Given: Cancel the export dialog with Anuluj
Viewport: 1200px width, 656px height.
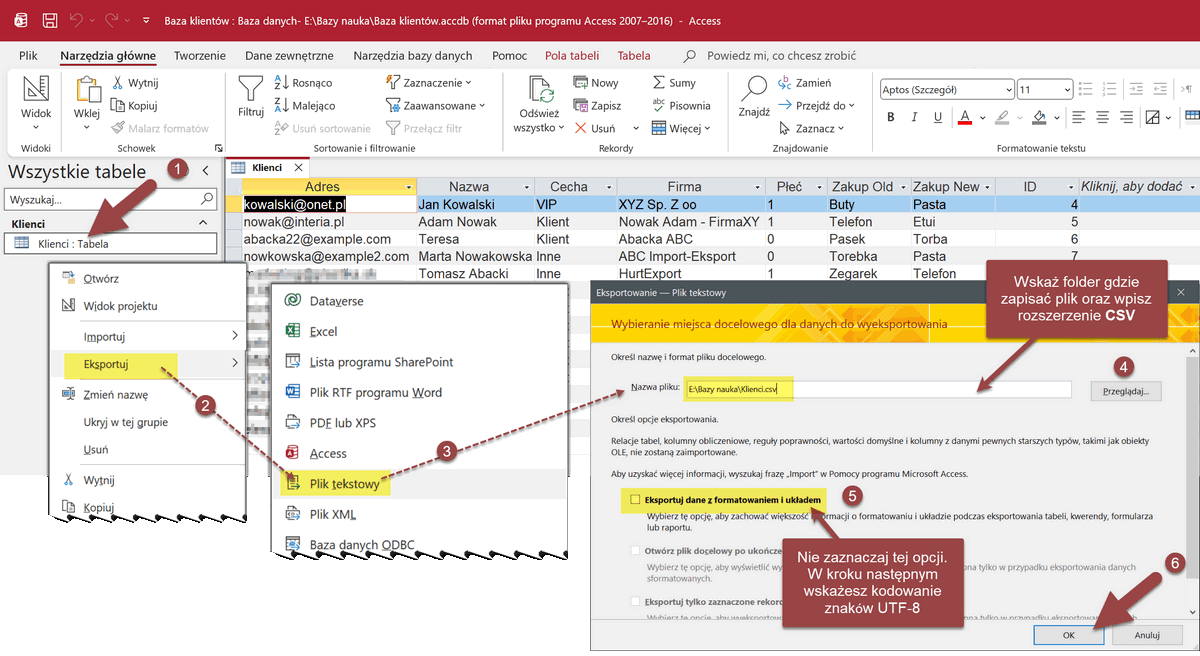Looking at the screenshot, I should pyautogui.click(x=1146, y=635).
